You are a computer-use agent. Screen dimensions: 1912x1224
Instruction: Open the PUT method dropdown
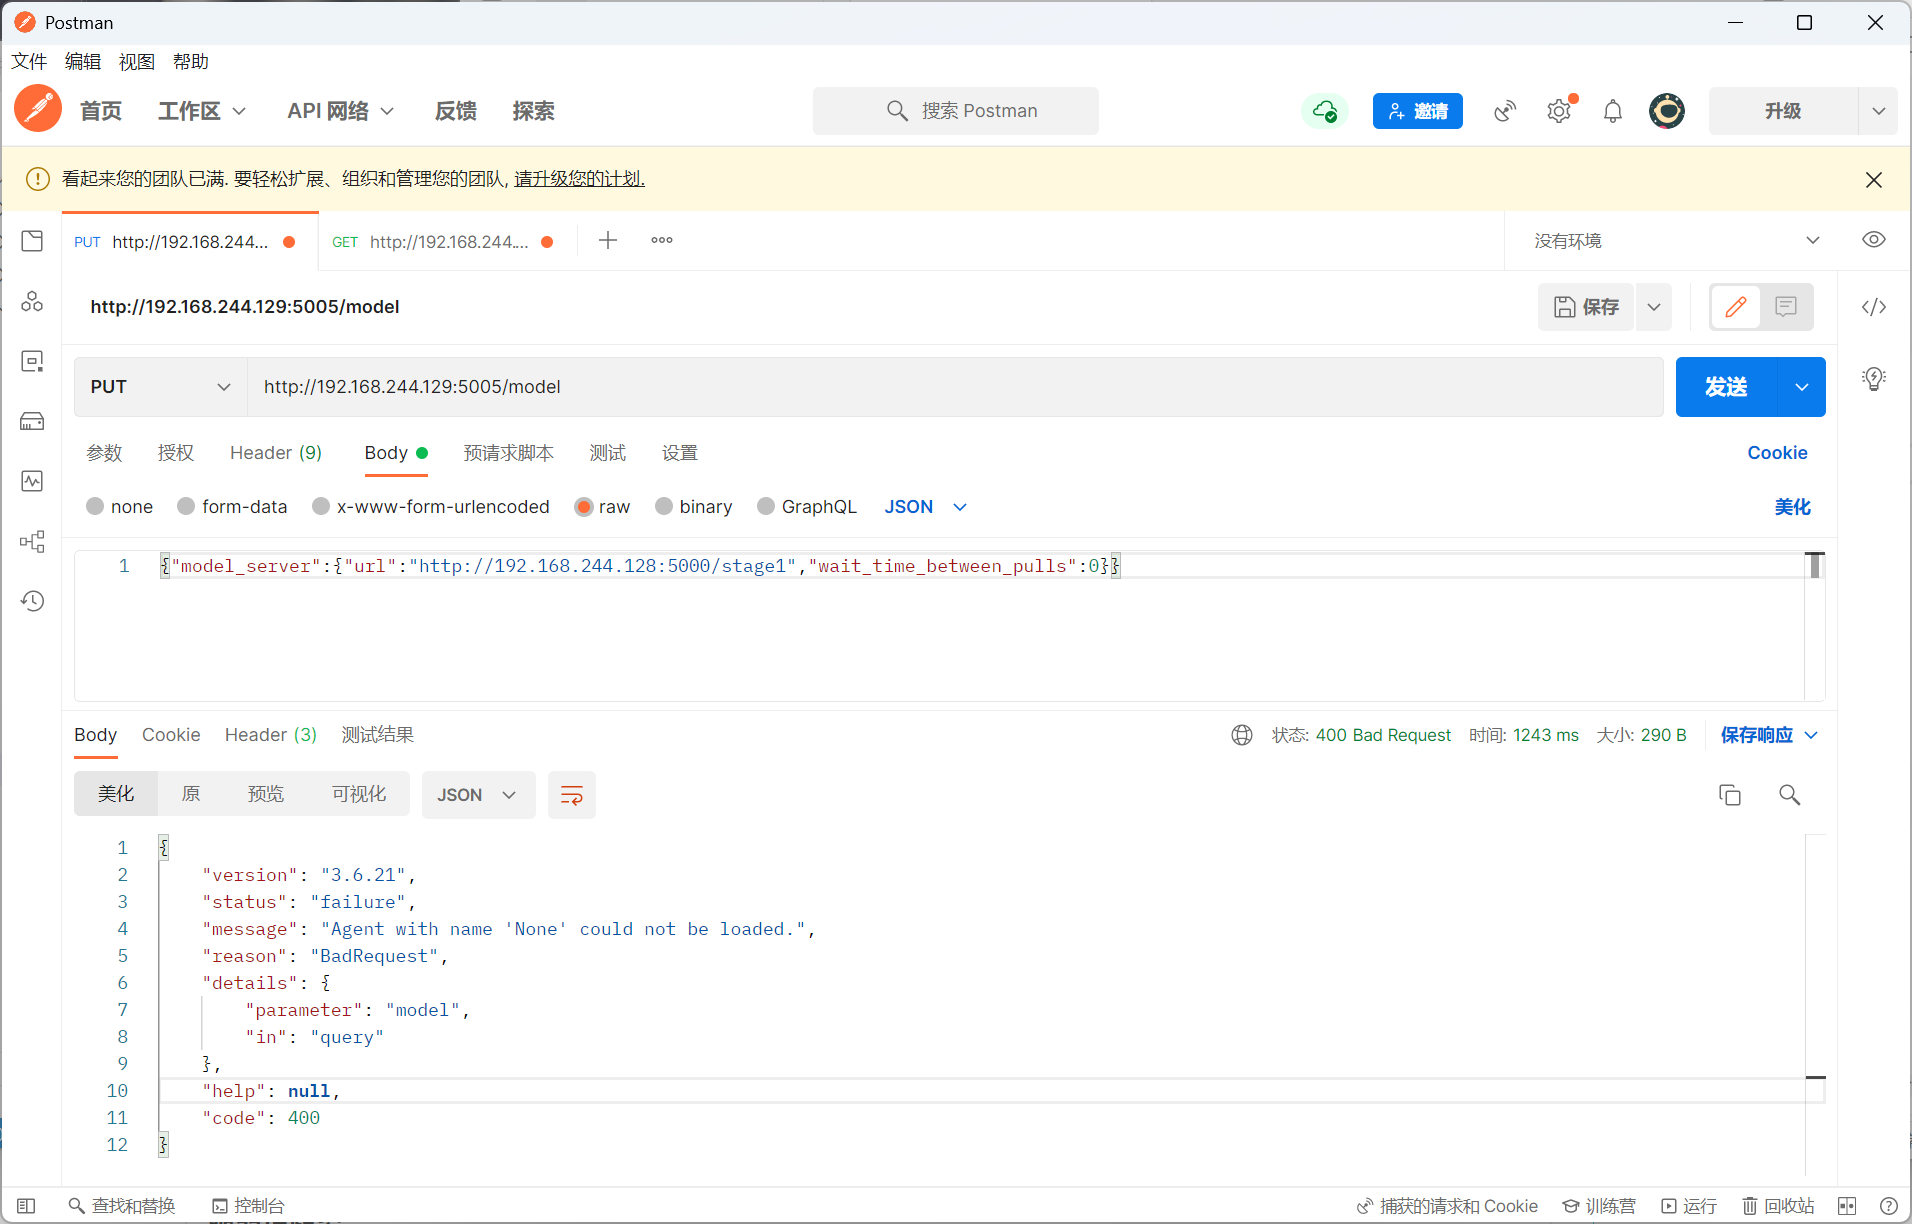pyautogui.click(x=160, y=387)
